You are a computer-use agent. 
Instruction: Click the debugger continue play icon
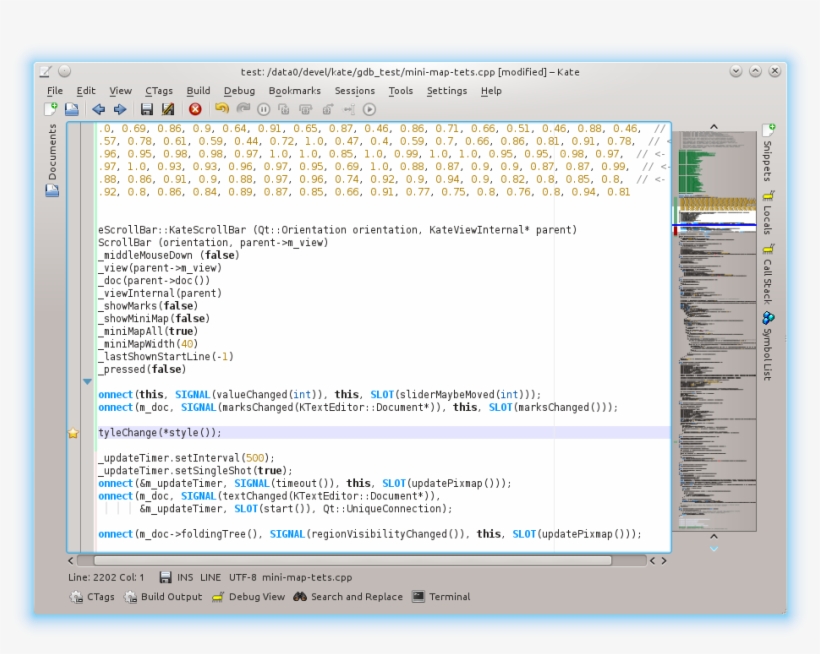coord(369,109)
